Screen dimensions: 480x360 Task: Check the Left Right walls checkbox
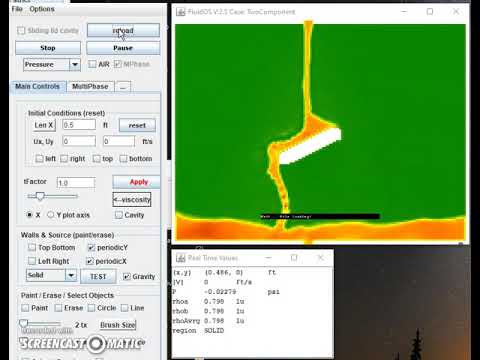point(32,261)
